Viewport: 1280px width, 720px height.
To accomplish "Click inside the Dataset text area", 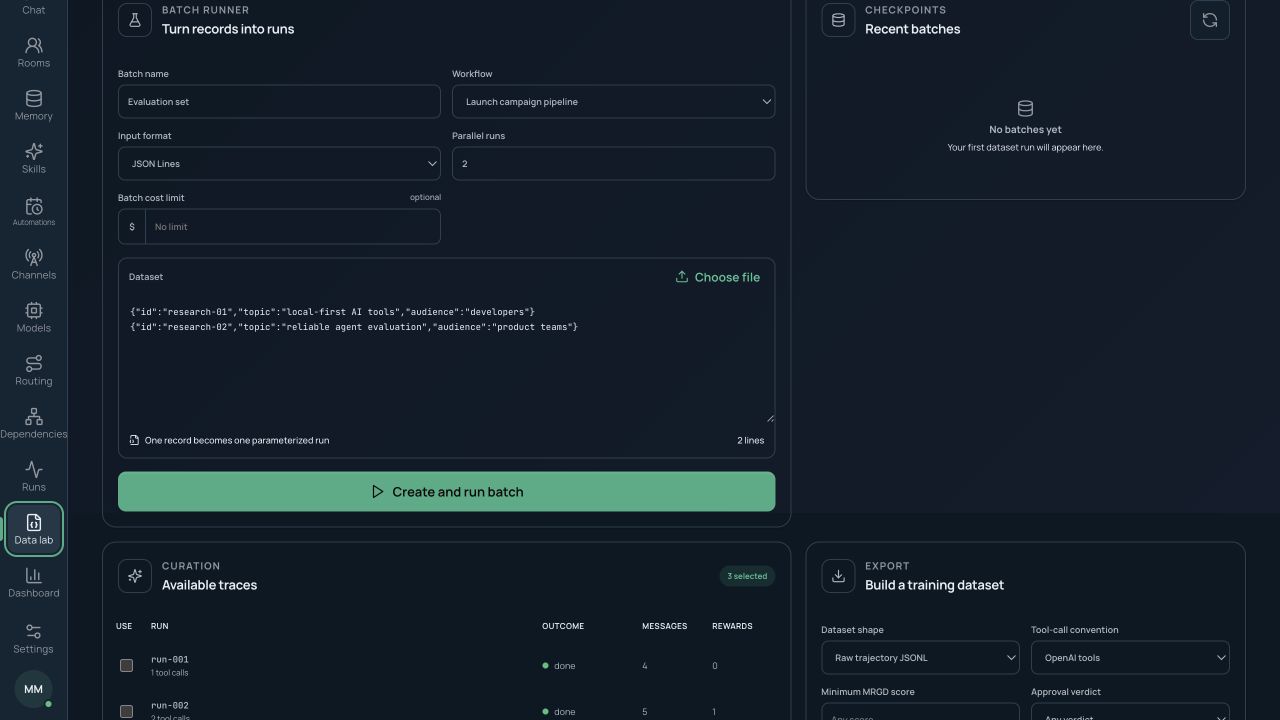I will pos(446,358).
